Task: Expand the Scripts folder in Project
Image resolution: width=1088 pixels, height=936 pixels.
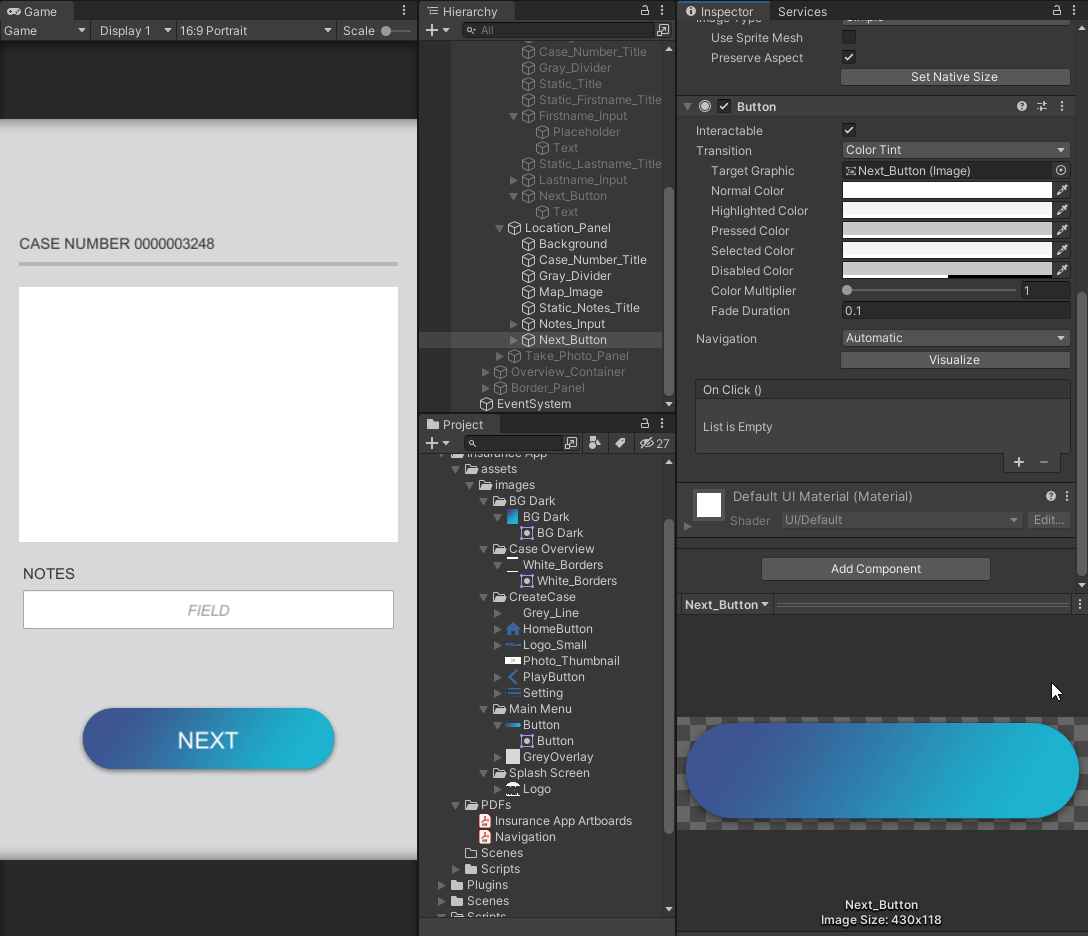Action: point(456,869)
